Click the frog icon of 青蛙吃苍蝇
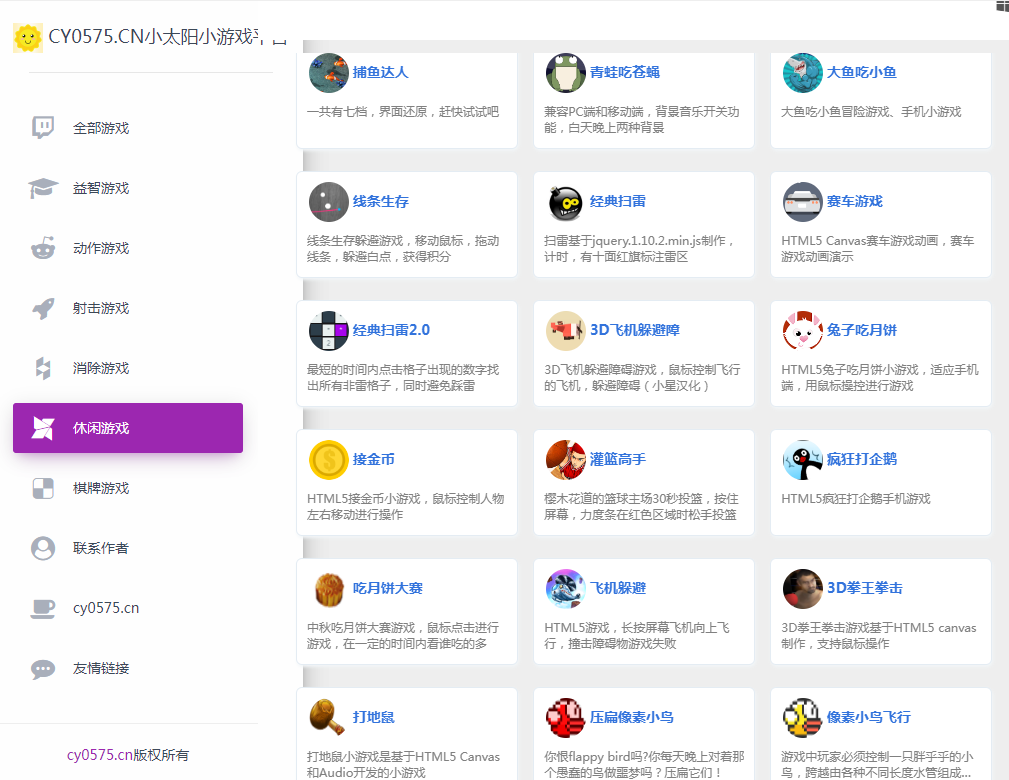 click(566, 73)
